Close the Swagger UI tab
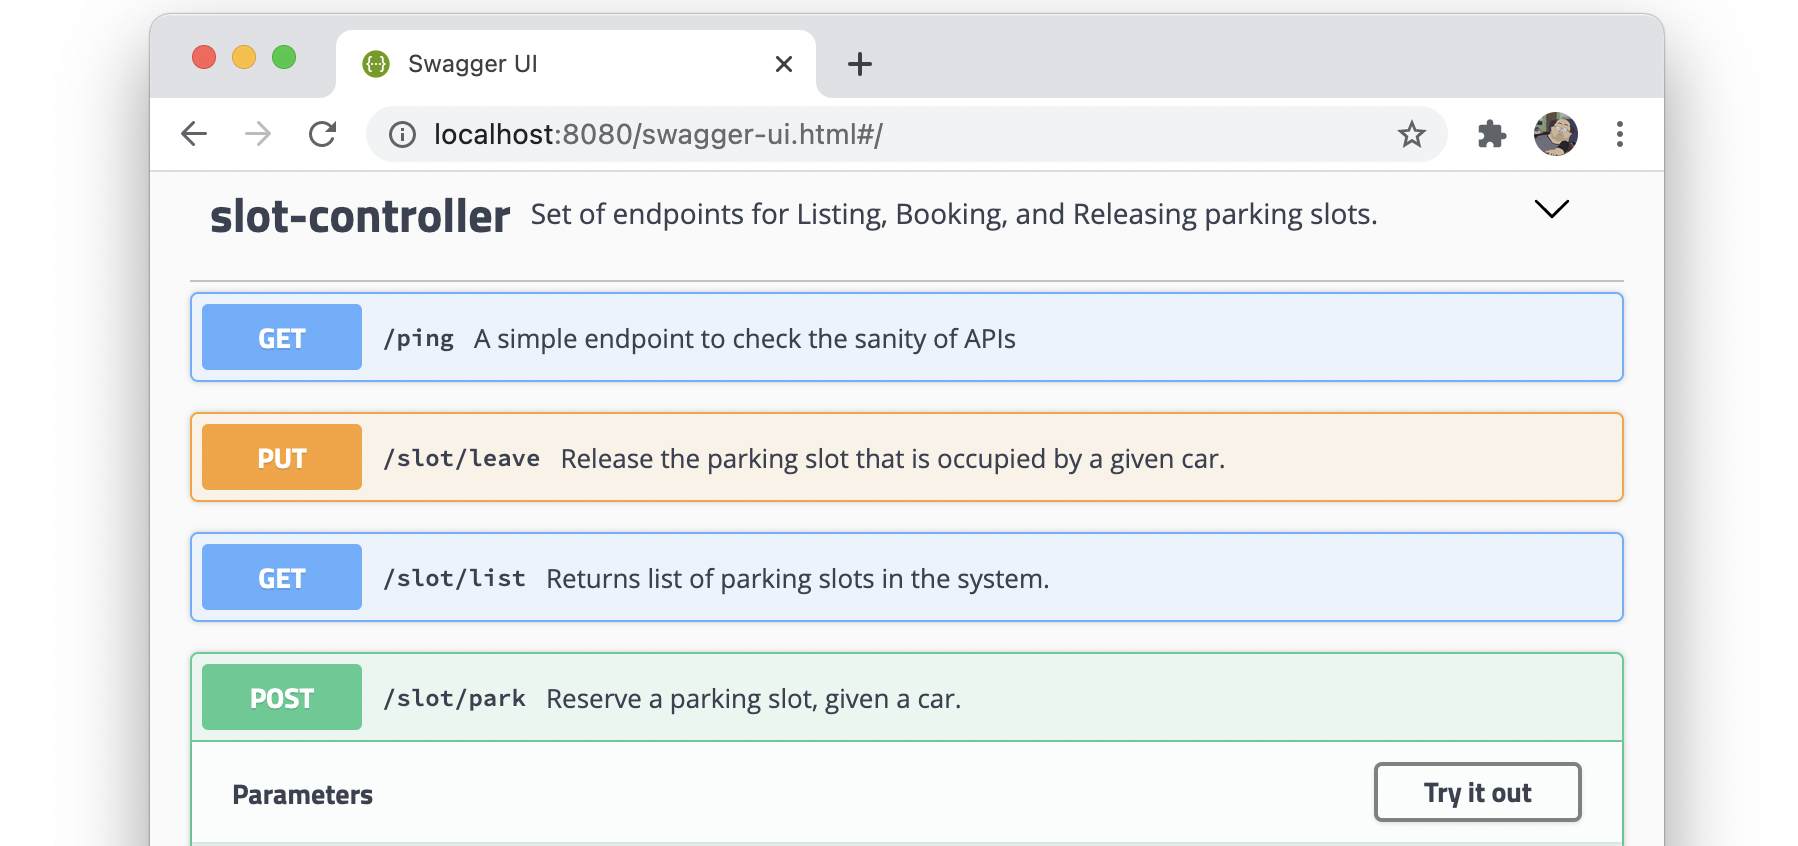The height and width of the screenshot is (846, 1798). click(784, 65)
